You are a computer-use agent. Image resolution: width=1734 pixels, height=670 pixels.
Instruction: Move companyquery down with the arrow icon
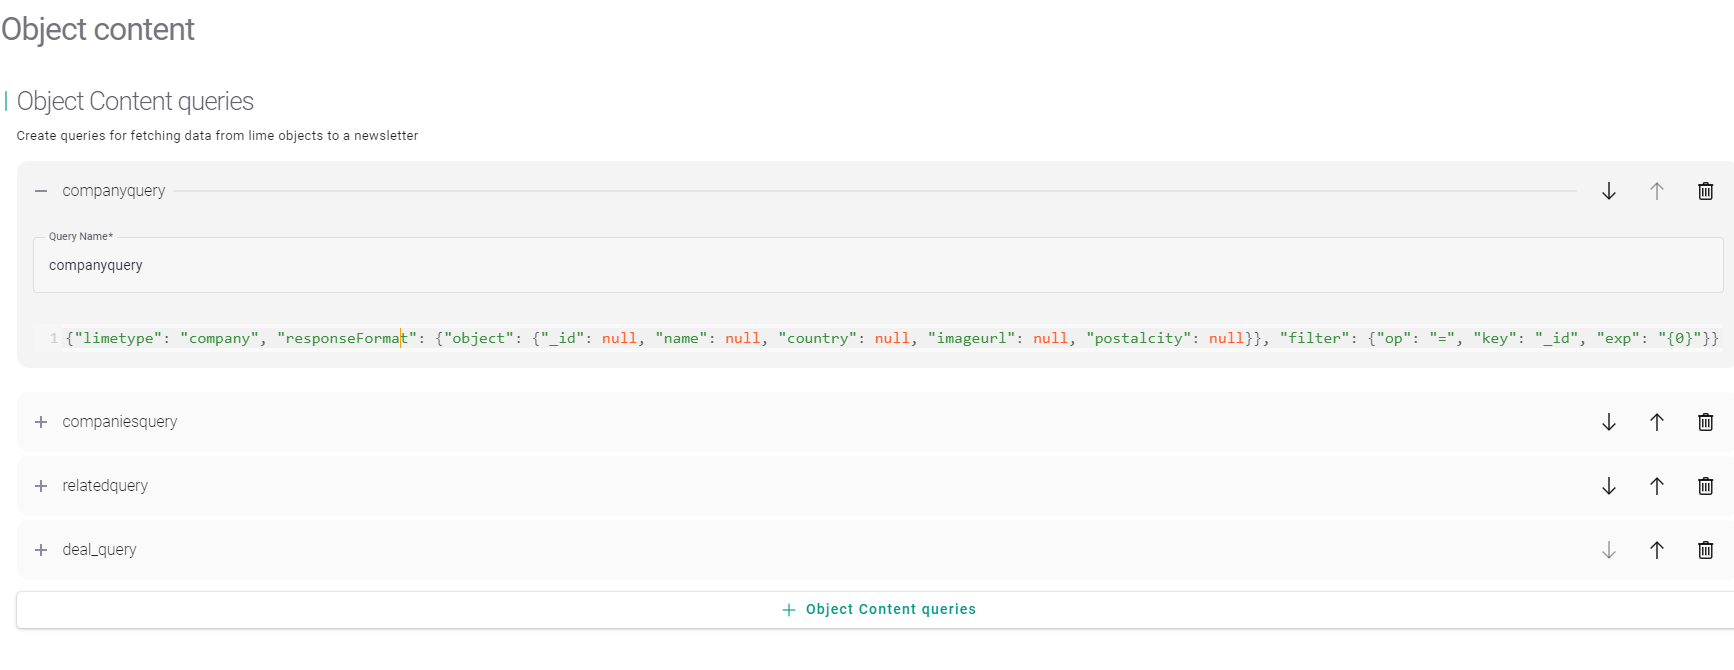[1608, 191]
